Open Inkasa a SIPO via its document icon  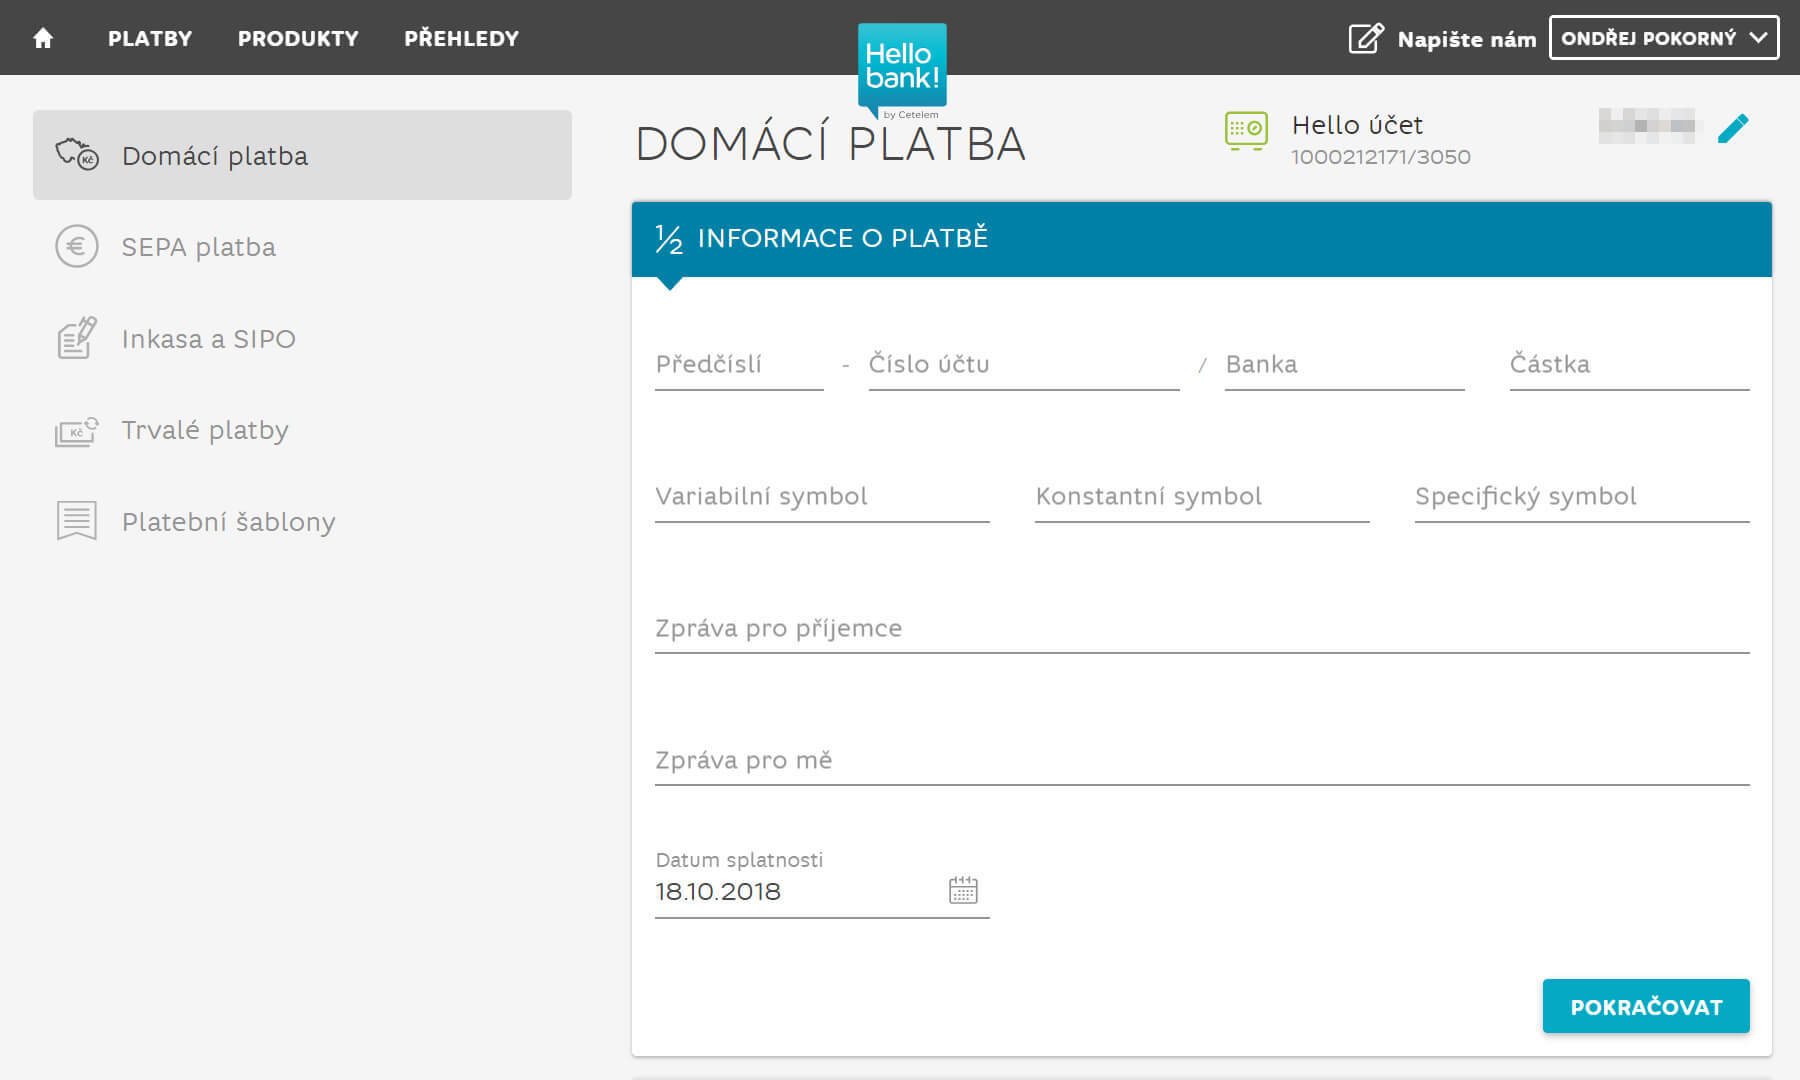(x=75, y=338)
